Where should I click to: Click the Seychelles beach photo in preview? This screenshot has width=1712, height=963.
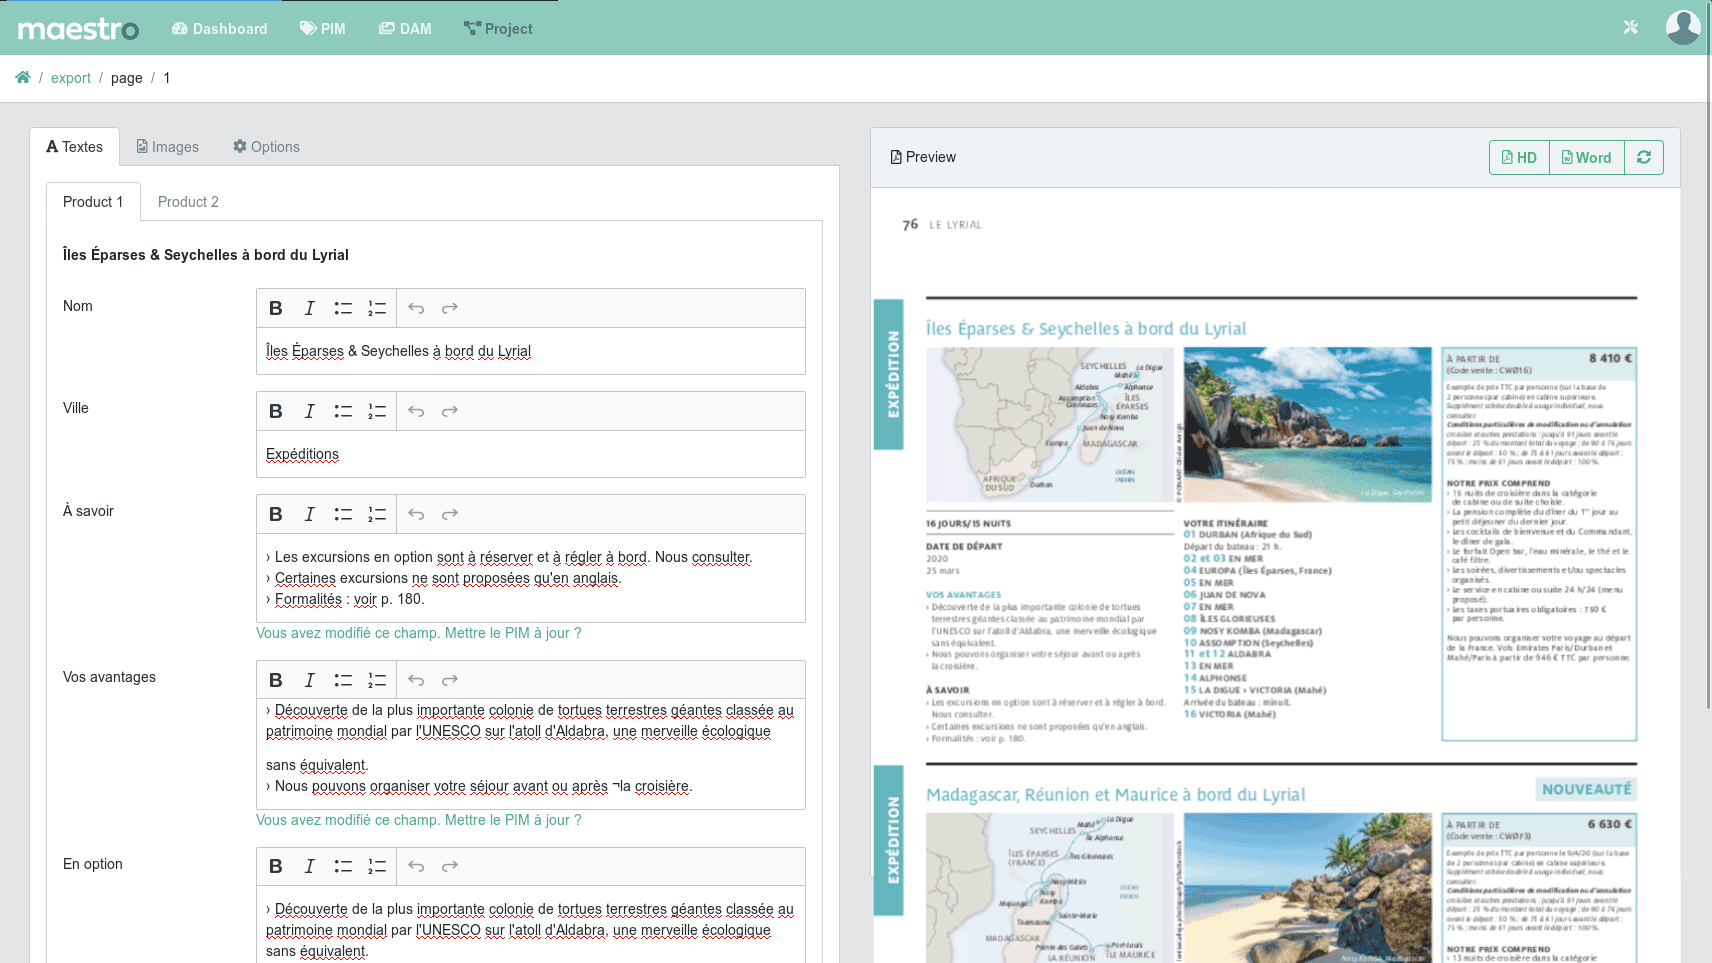[1307, 425]
